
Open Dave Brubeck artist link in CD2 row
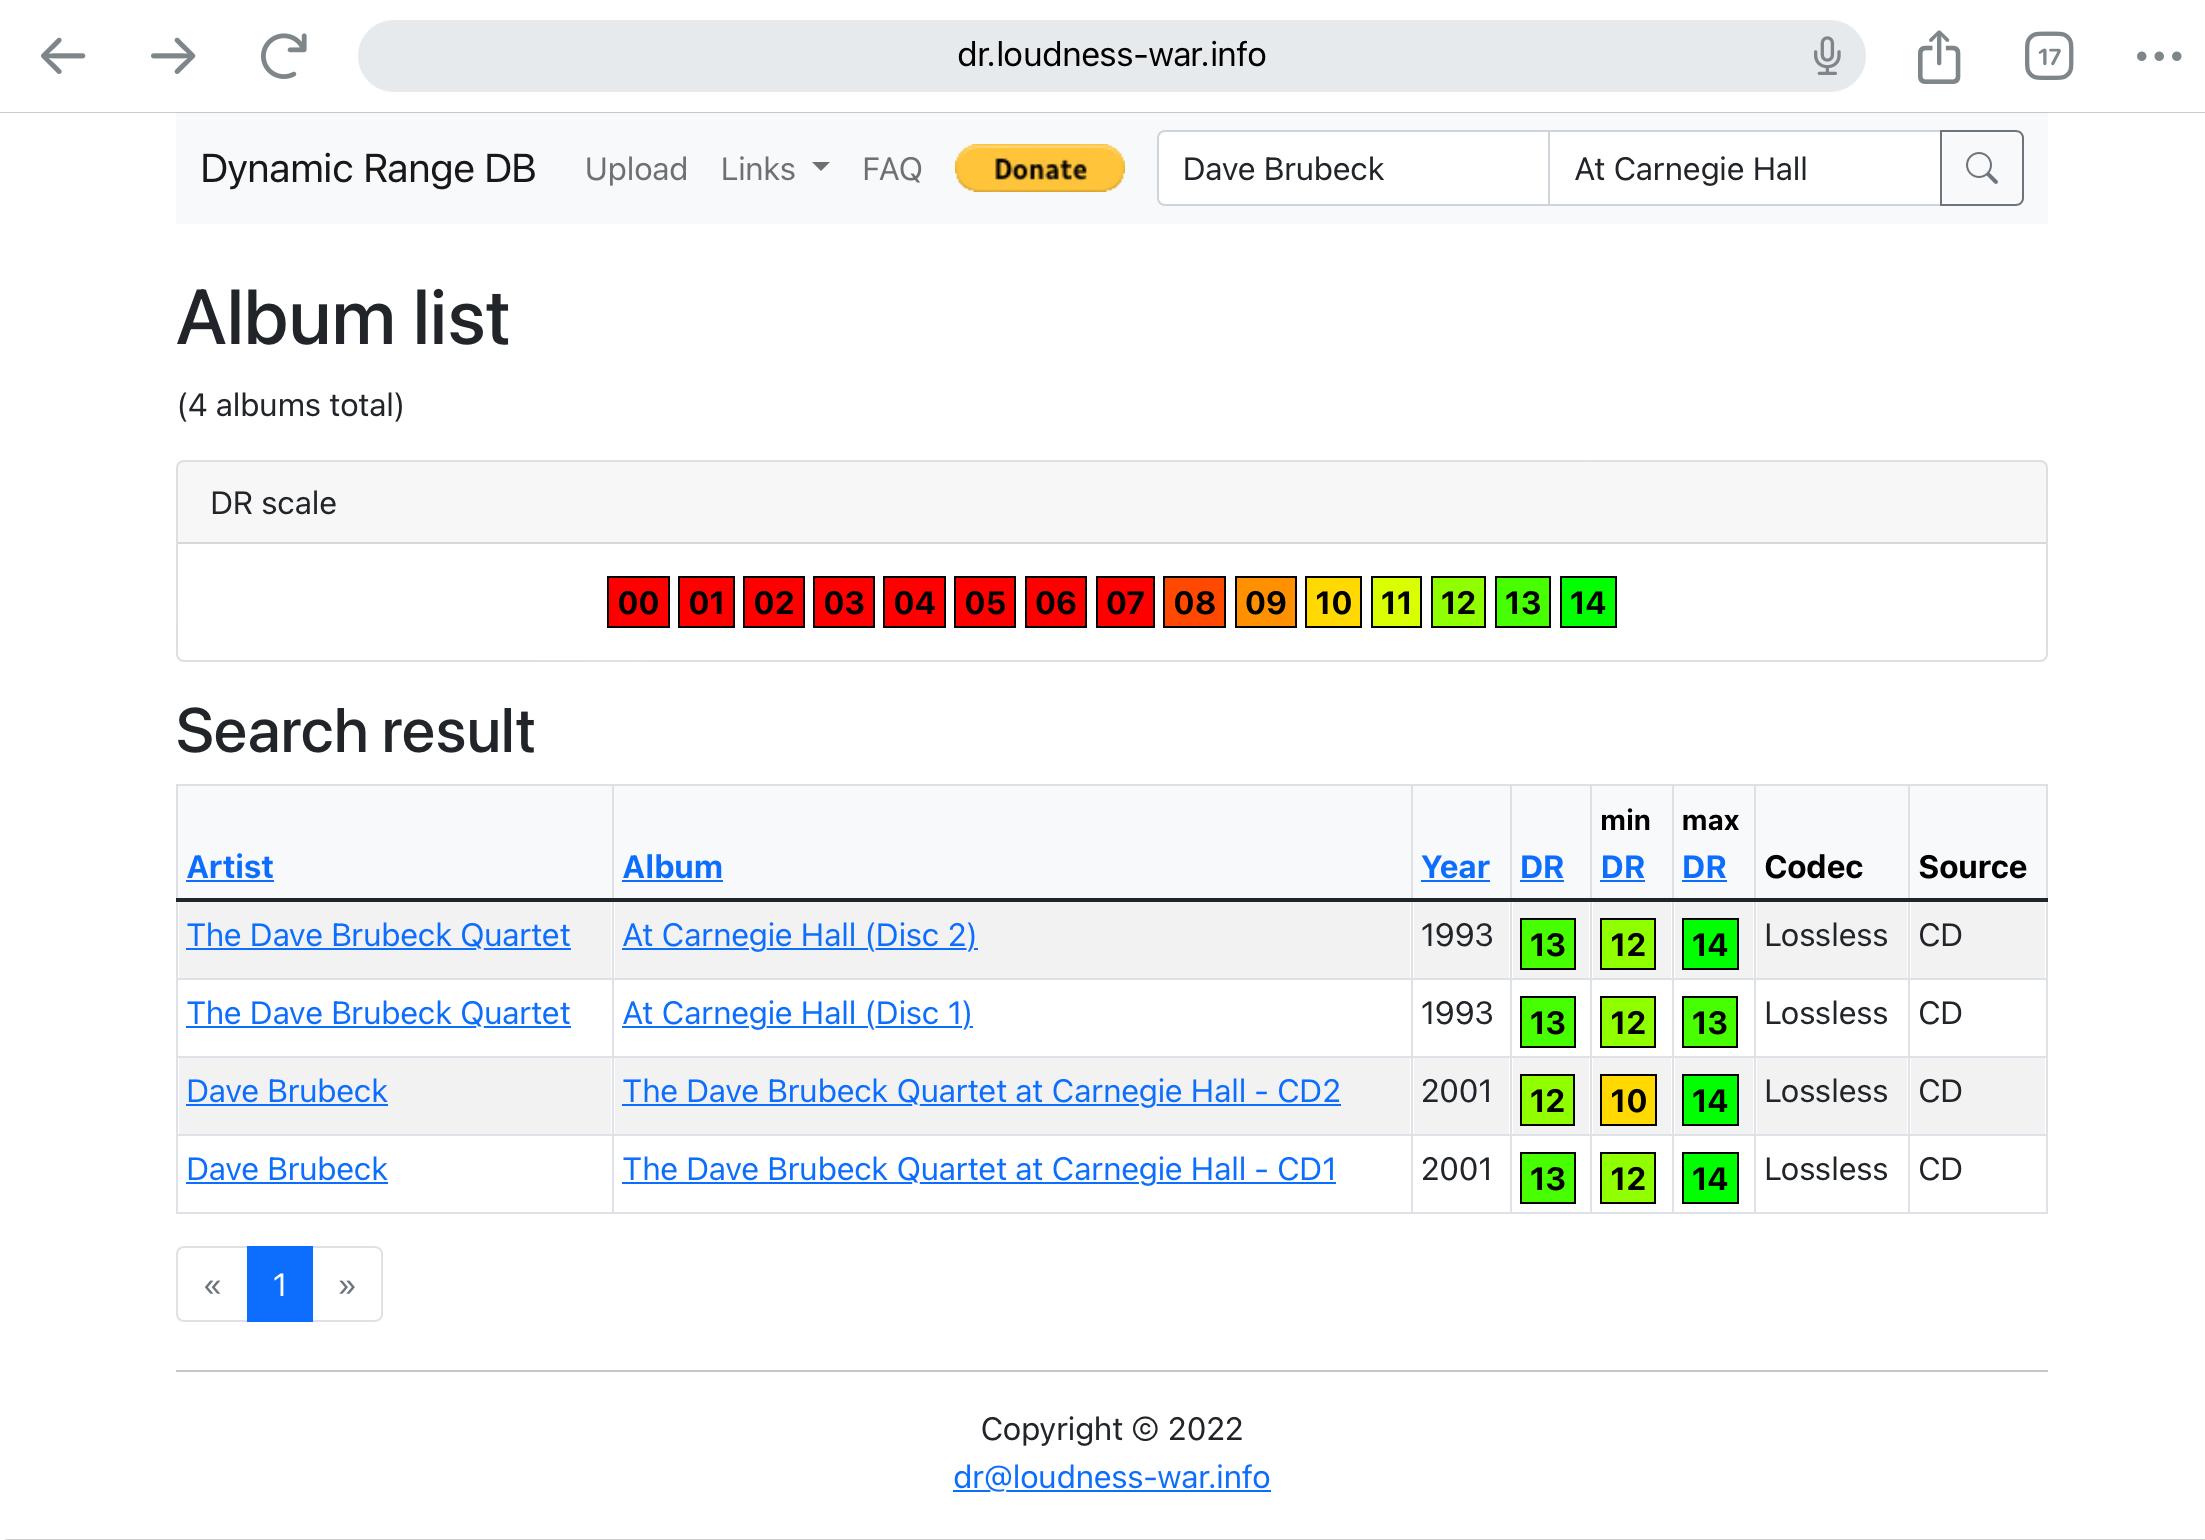[x=287, y=1091]
